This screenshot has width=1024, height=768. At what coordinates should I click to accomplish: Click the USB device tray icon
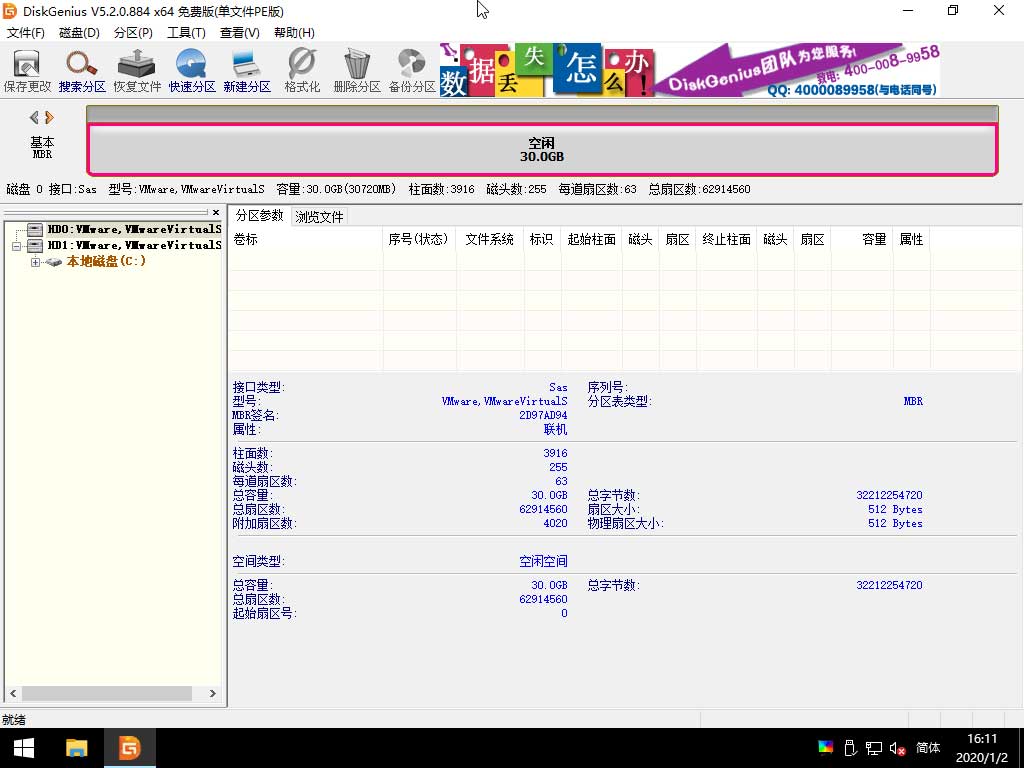tap(850, 748)
